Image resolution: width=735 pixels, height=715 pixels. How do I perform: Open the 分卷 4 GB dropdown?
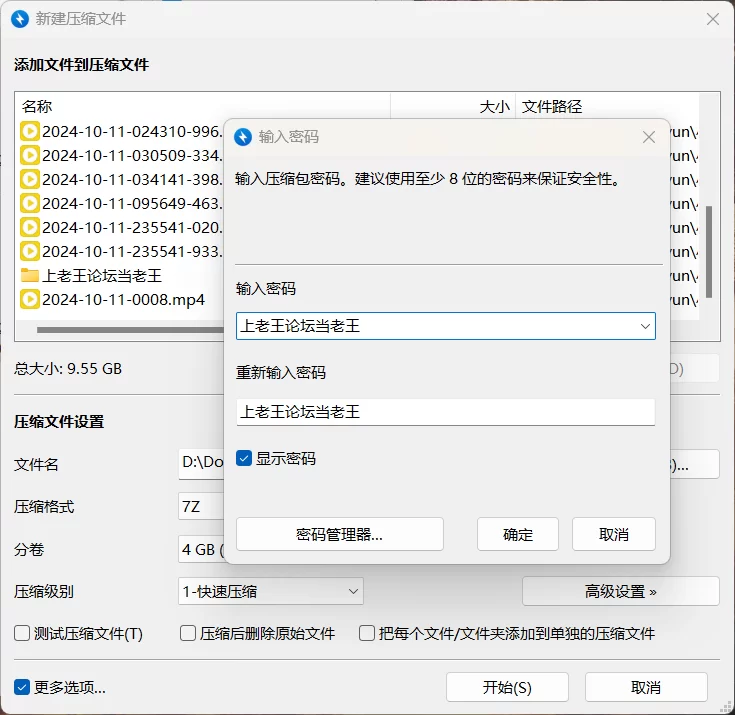click(202, 549)
